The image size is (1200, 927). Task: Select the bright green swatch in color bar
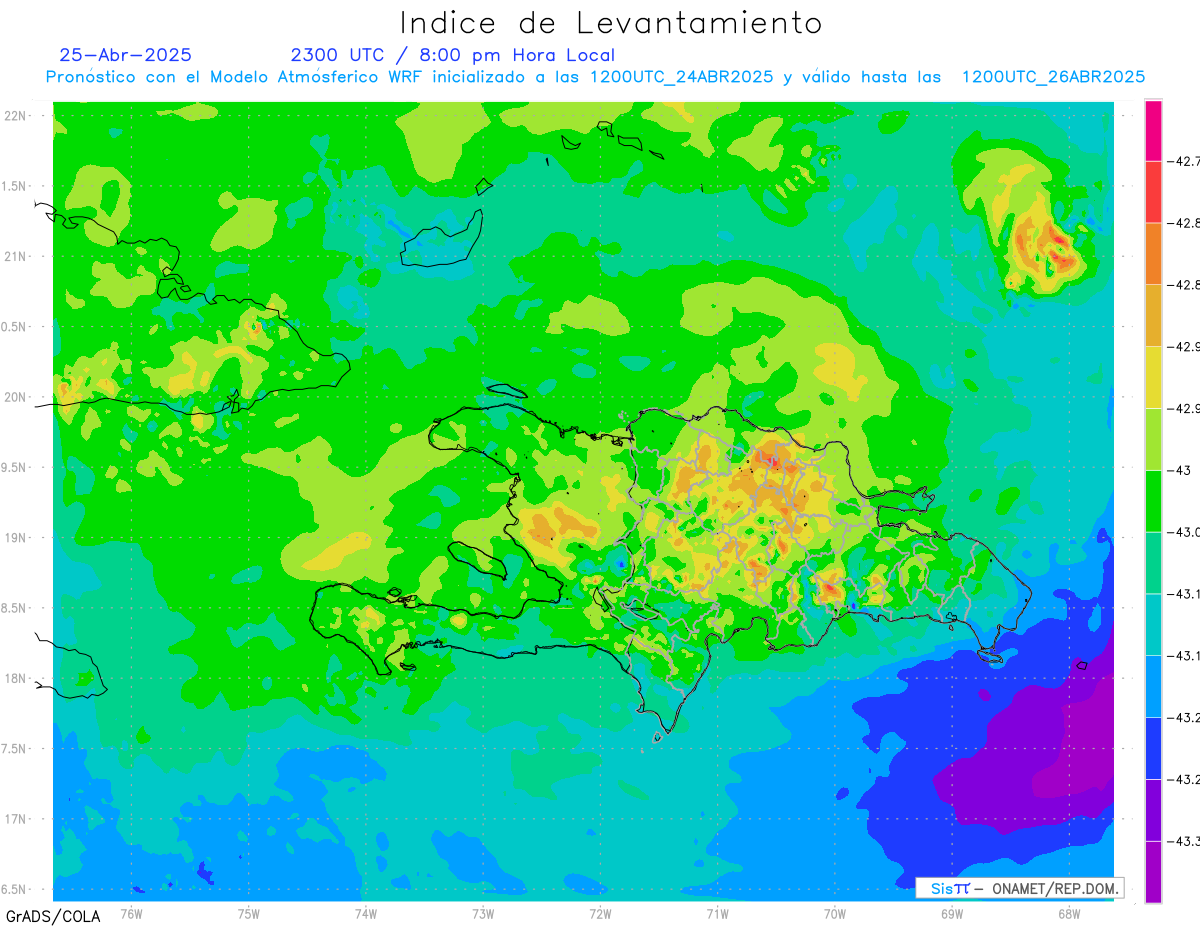tap(1153, 501)
